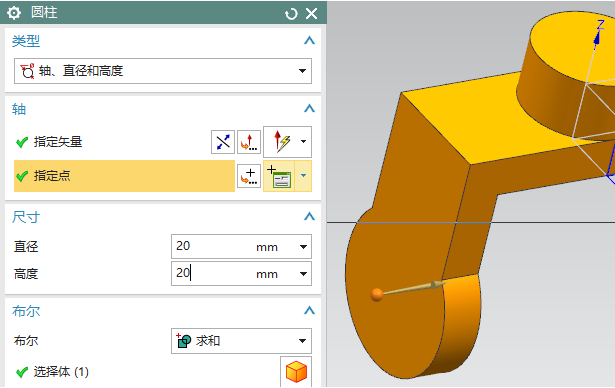Open the 轴、直径和高度 type dropdown
Screen dimensions: 615x388
pos(163,71)
